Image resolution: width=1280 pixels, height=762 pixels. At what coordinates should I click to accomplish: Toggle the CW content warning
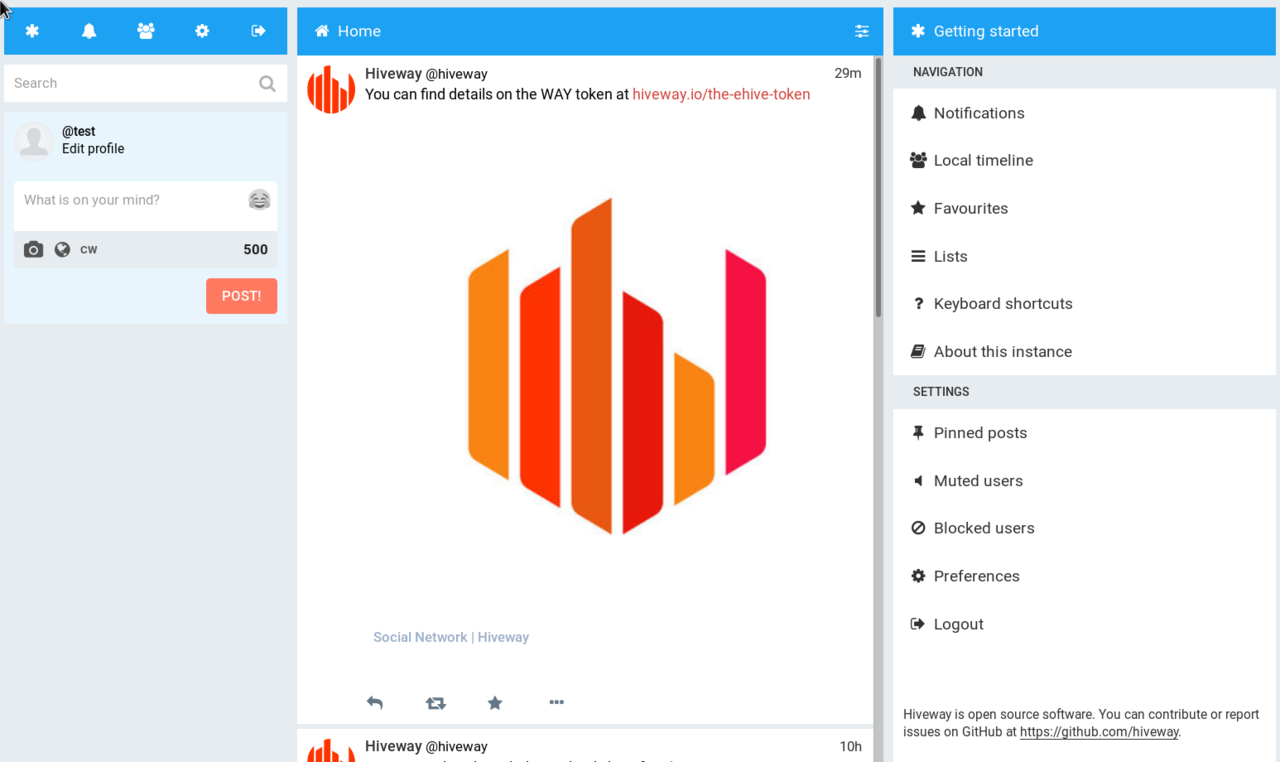click(89, 250)
